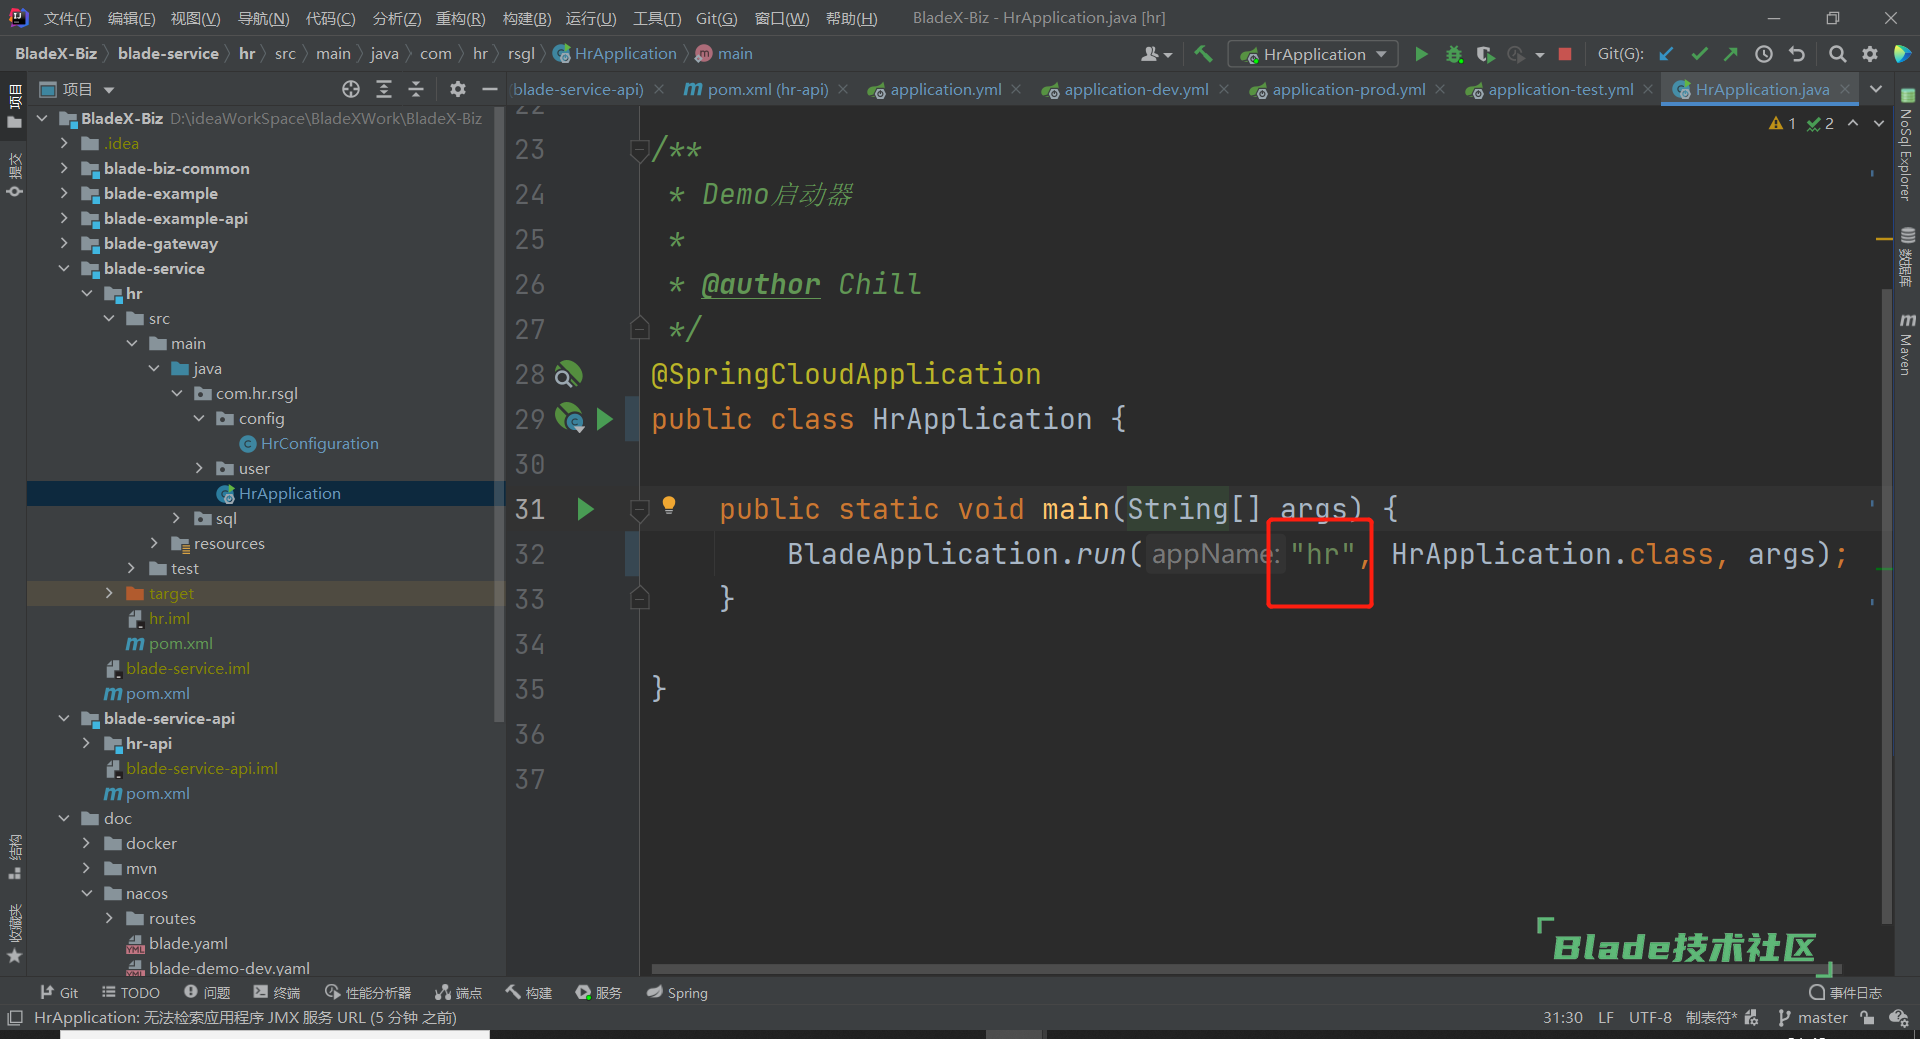Close the HrApplication.java tab
This screenshot has width=1920, height=1039.
click(x=1845, y=89)
